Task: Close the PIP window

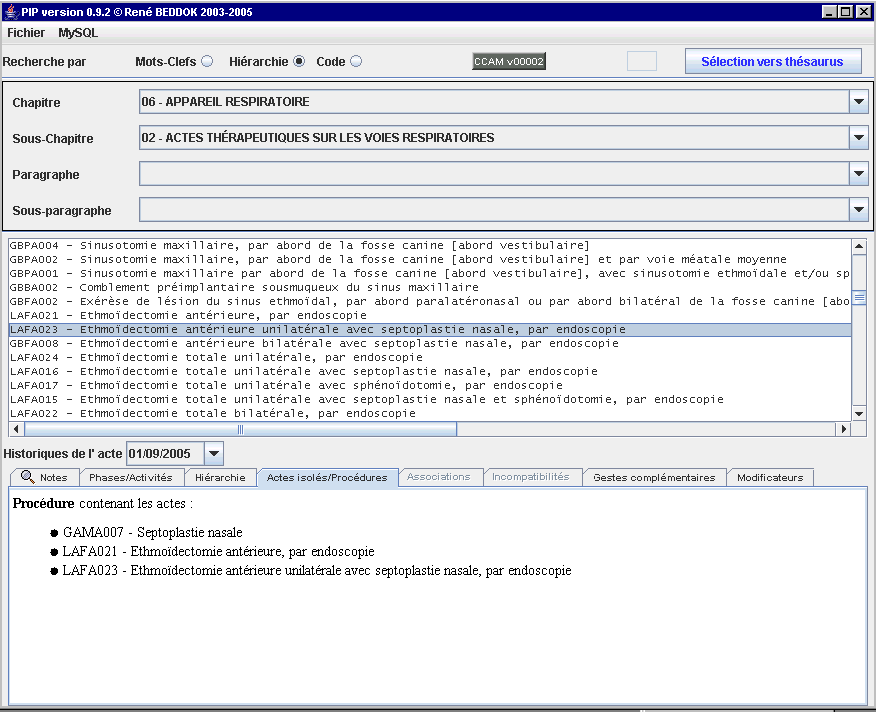Action: point(863,11)
